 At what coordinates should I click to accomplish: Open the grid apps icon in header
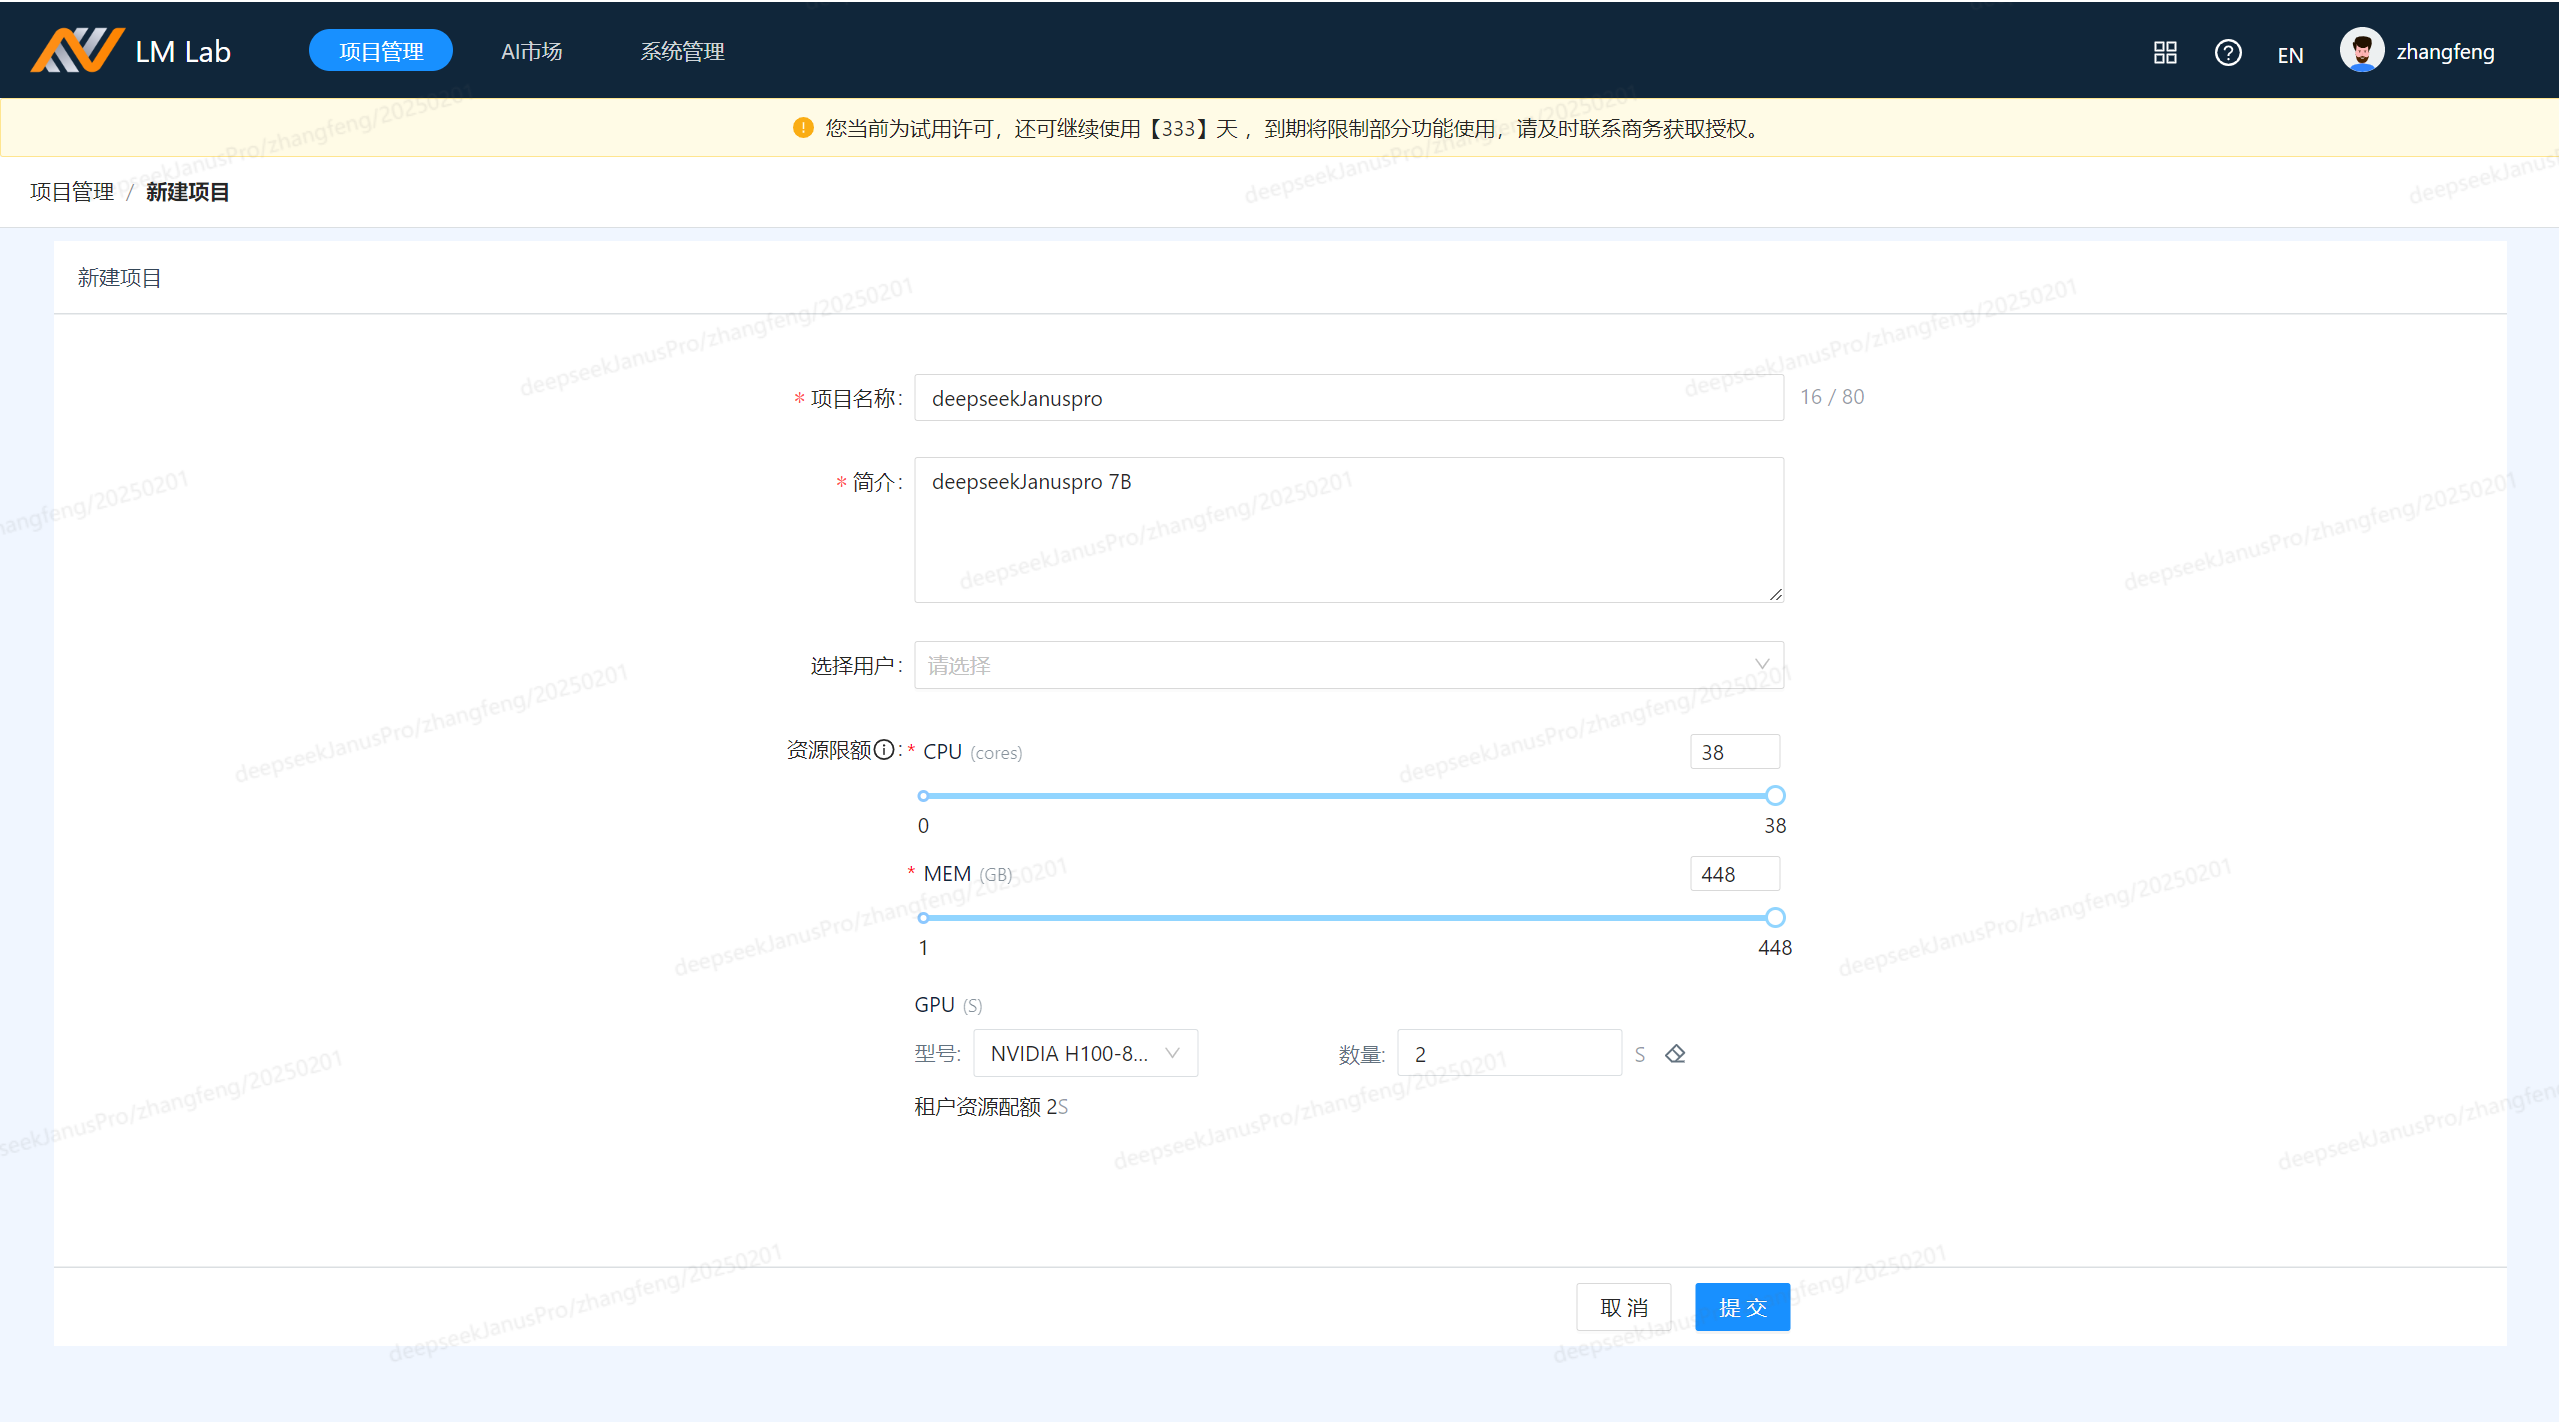tap(2165, 52)
